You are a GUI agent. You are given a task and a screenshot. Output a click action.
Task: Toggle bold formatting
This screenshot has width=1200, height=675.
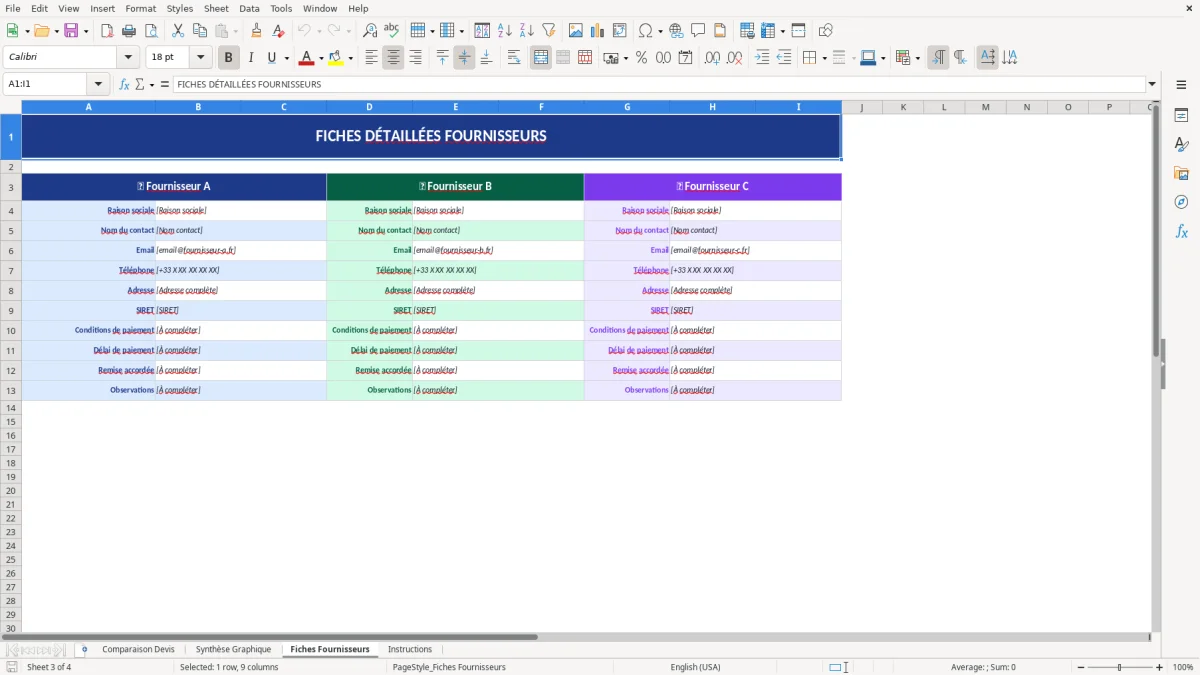[228, 57]
